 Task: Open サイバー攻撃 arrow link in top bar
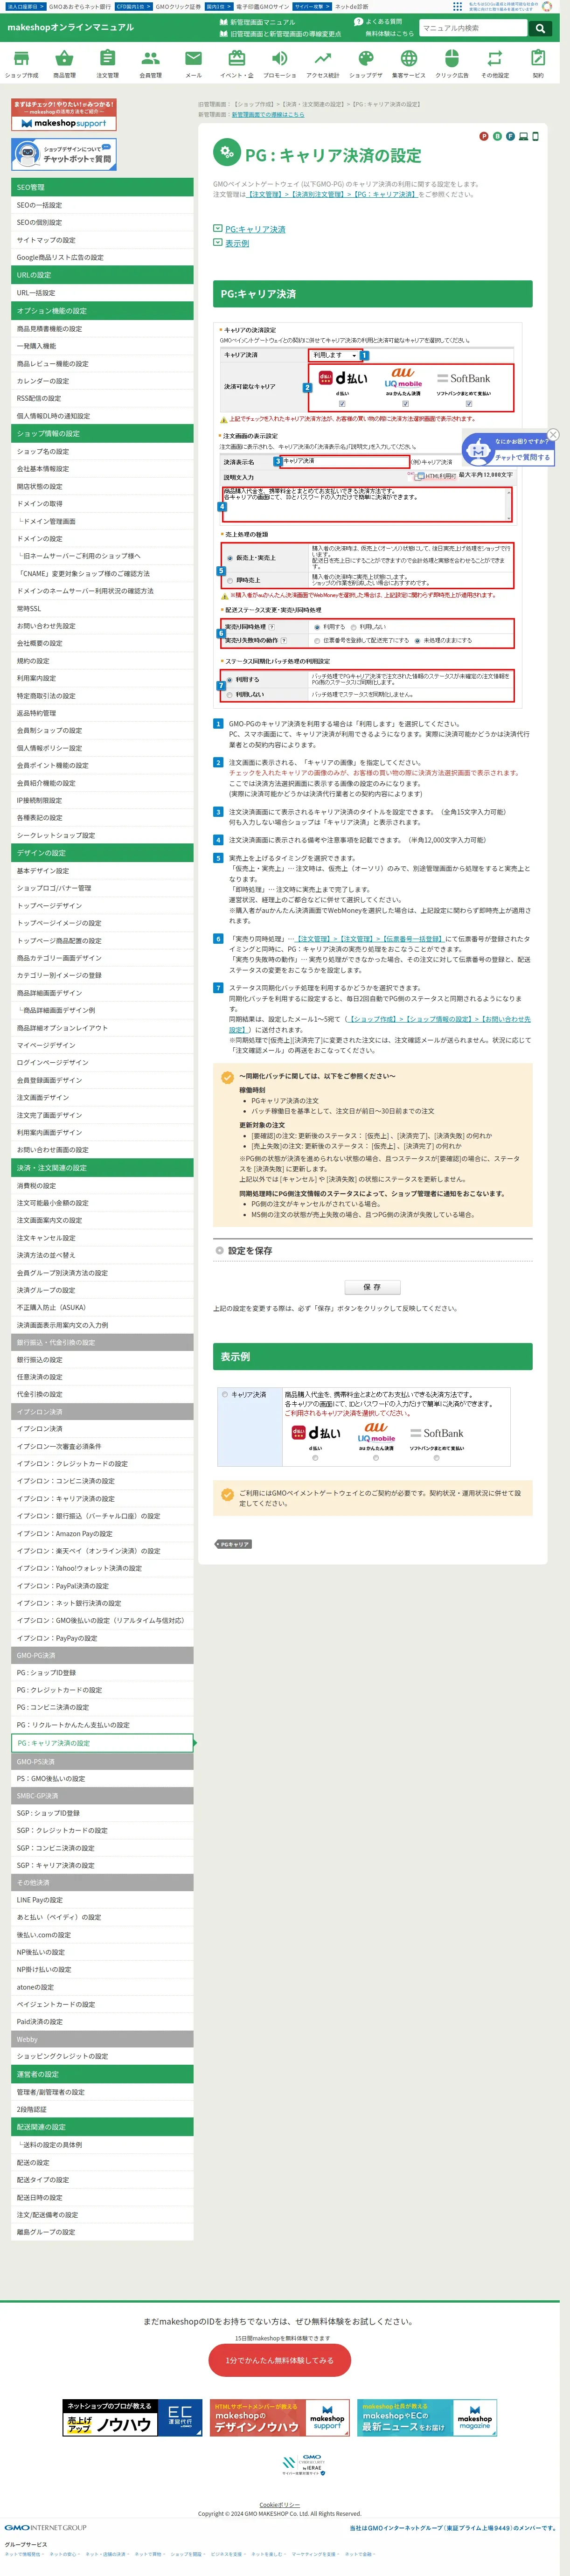click(x=312, y=6)
